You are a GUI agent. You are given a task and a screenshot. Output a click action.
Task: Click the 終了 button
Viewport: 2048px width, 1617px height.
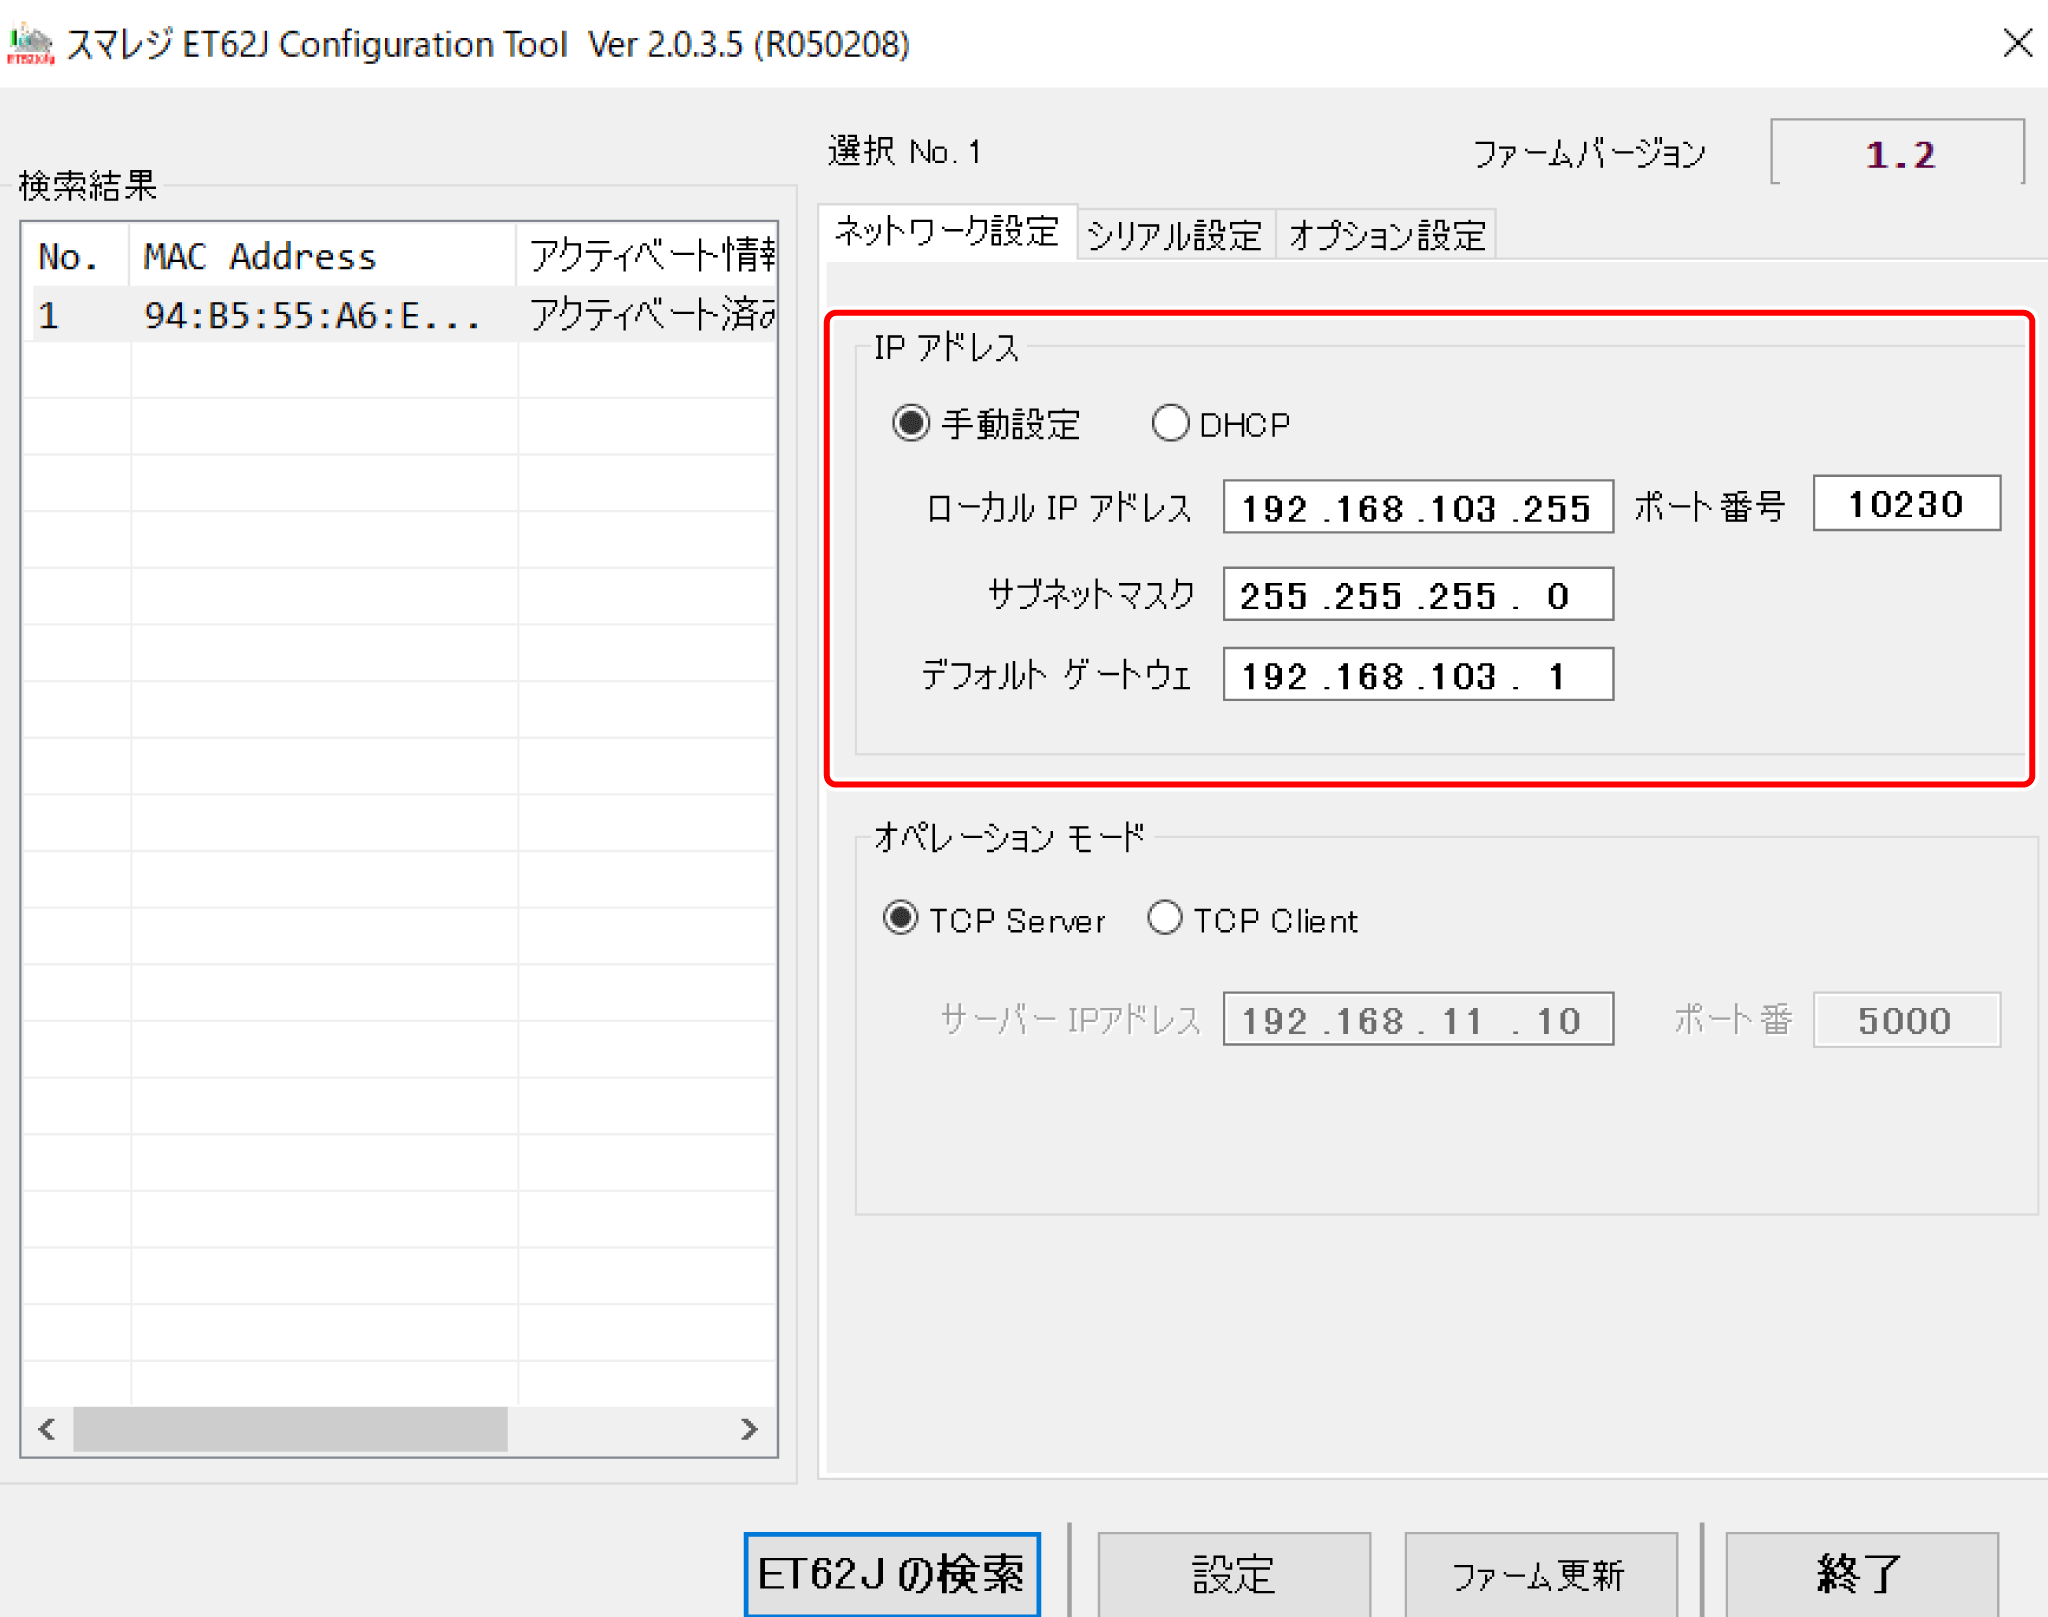pos(1861,1574)
